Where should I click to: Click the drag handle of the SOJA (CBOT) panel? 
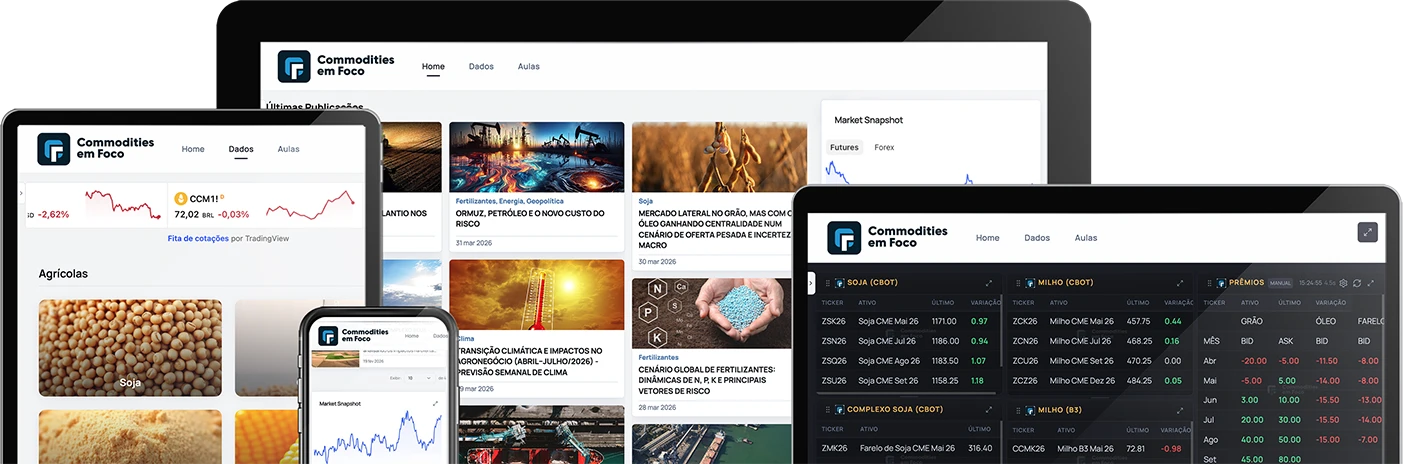click(827, 283)
